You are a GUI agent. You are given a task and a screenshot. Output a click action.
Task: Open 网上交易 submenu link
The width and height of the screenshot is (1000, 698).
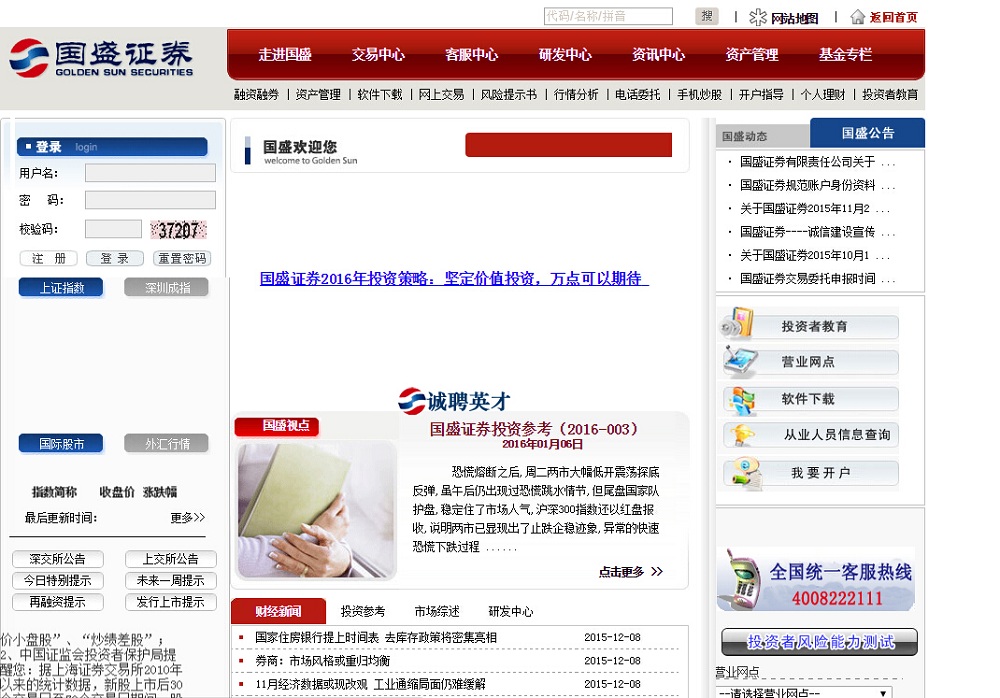tap(441, 94)
